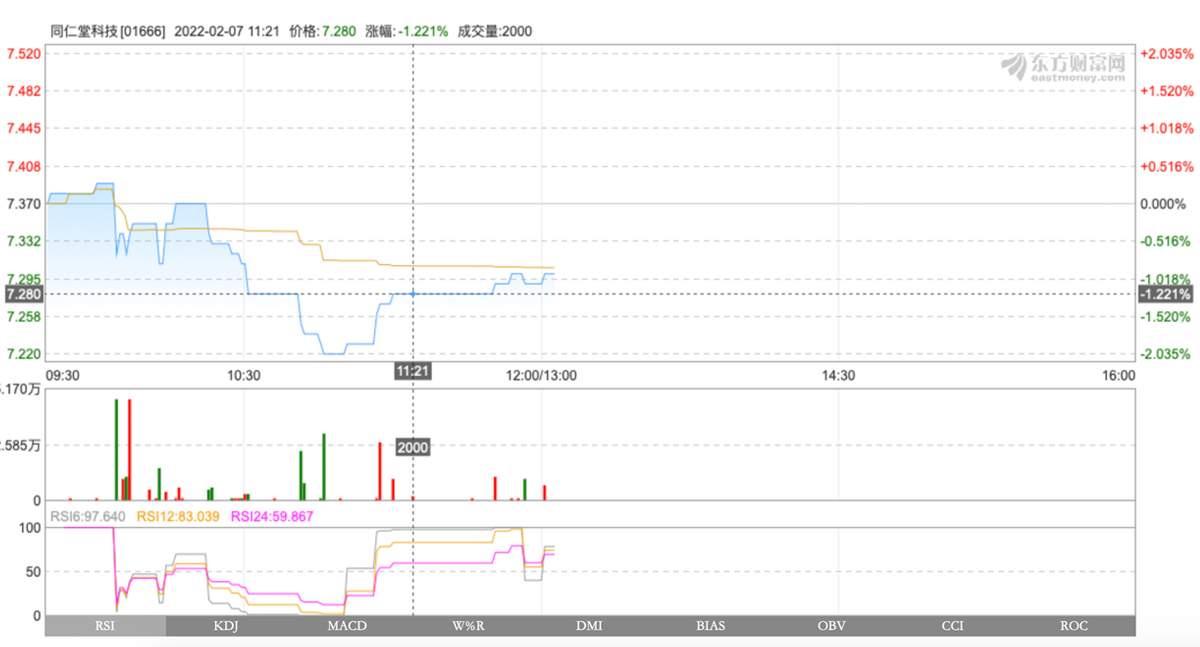Show the W%R indicator
The width and height of the screenshot is (1200, 647).
[469, 626]
